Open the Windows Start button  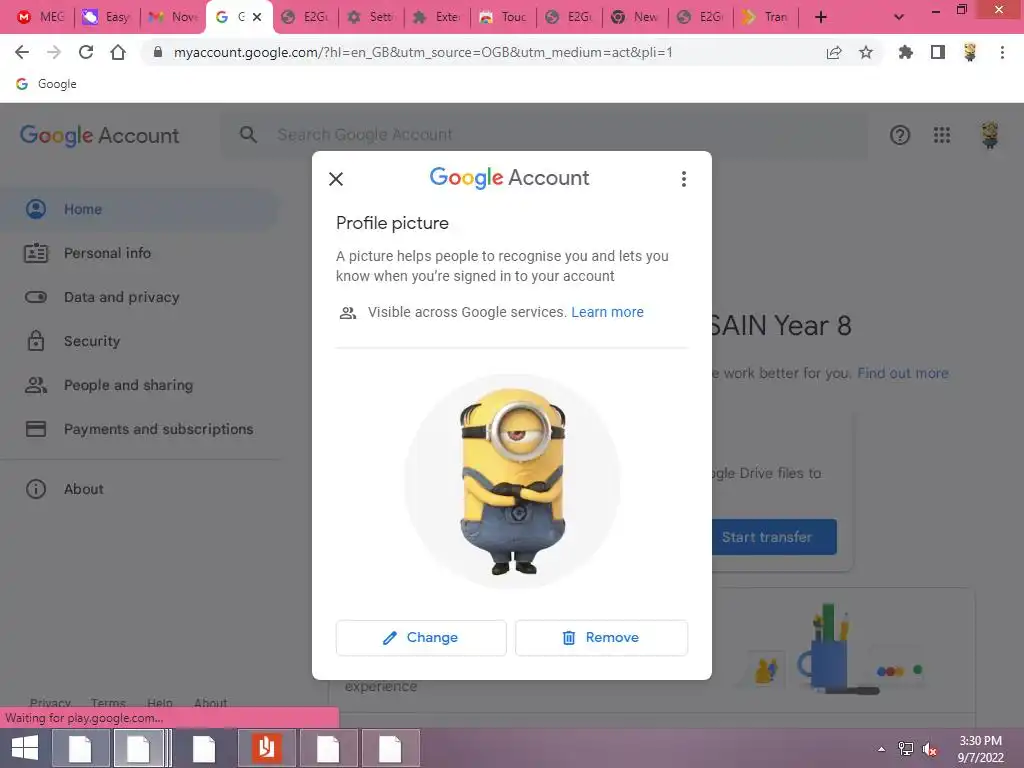click(x=25, y=748)
